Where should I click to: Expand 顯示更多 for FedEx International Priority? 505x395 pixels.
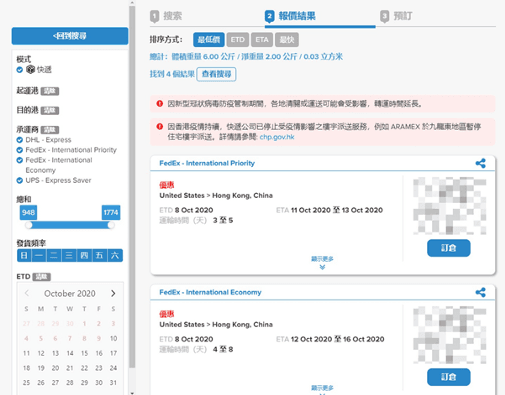pyautogui.click(x=322, y=262)
